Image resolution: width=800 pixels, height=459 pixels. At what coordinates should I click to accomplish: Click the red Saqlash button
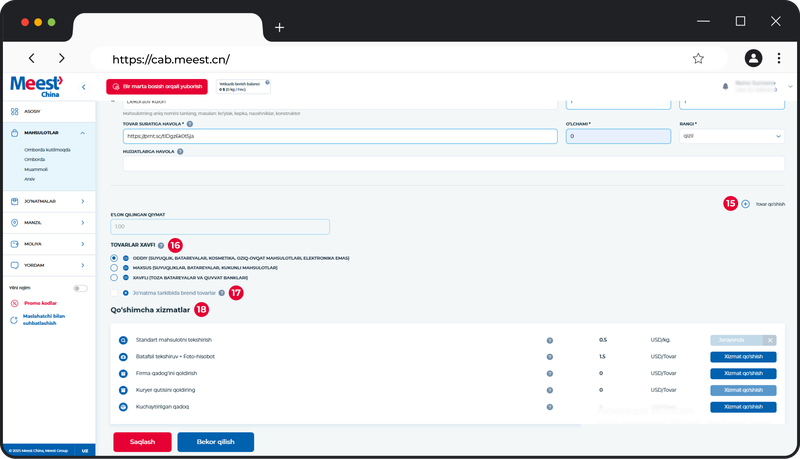point(142,441)
